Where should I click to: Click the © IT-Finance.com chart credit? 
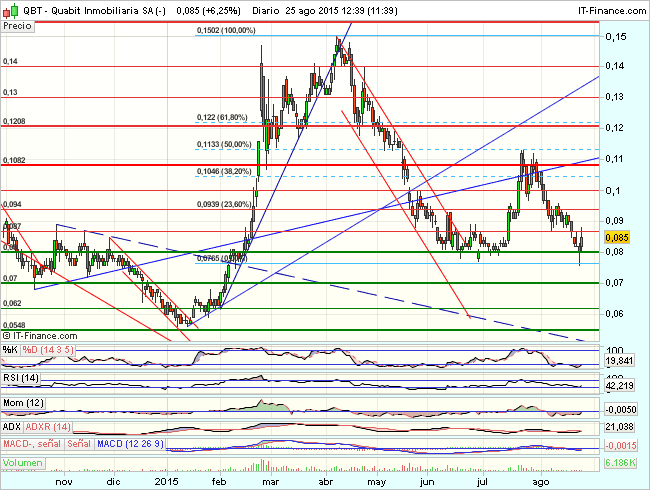click(40, 336)
